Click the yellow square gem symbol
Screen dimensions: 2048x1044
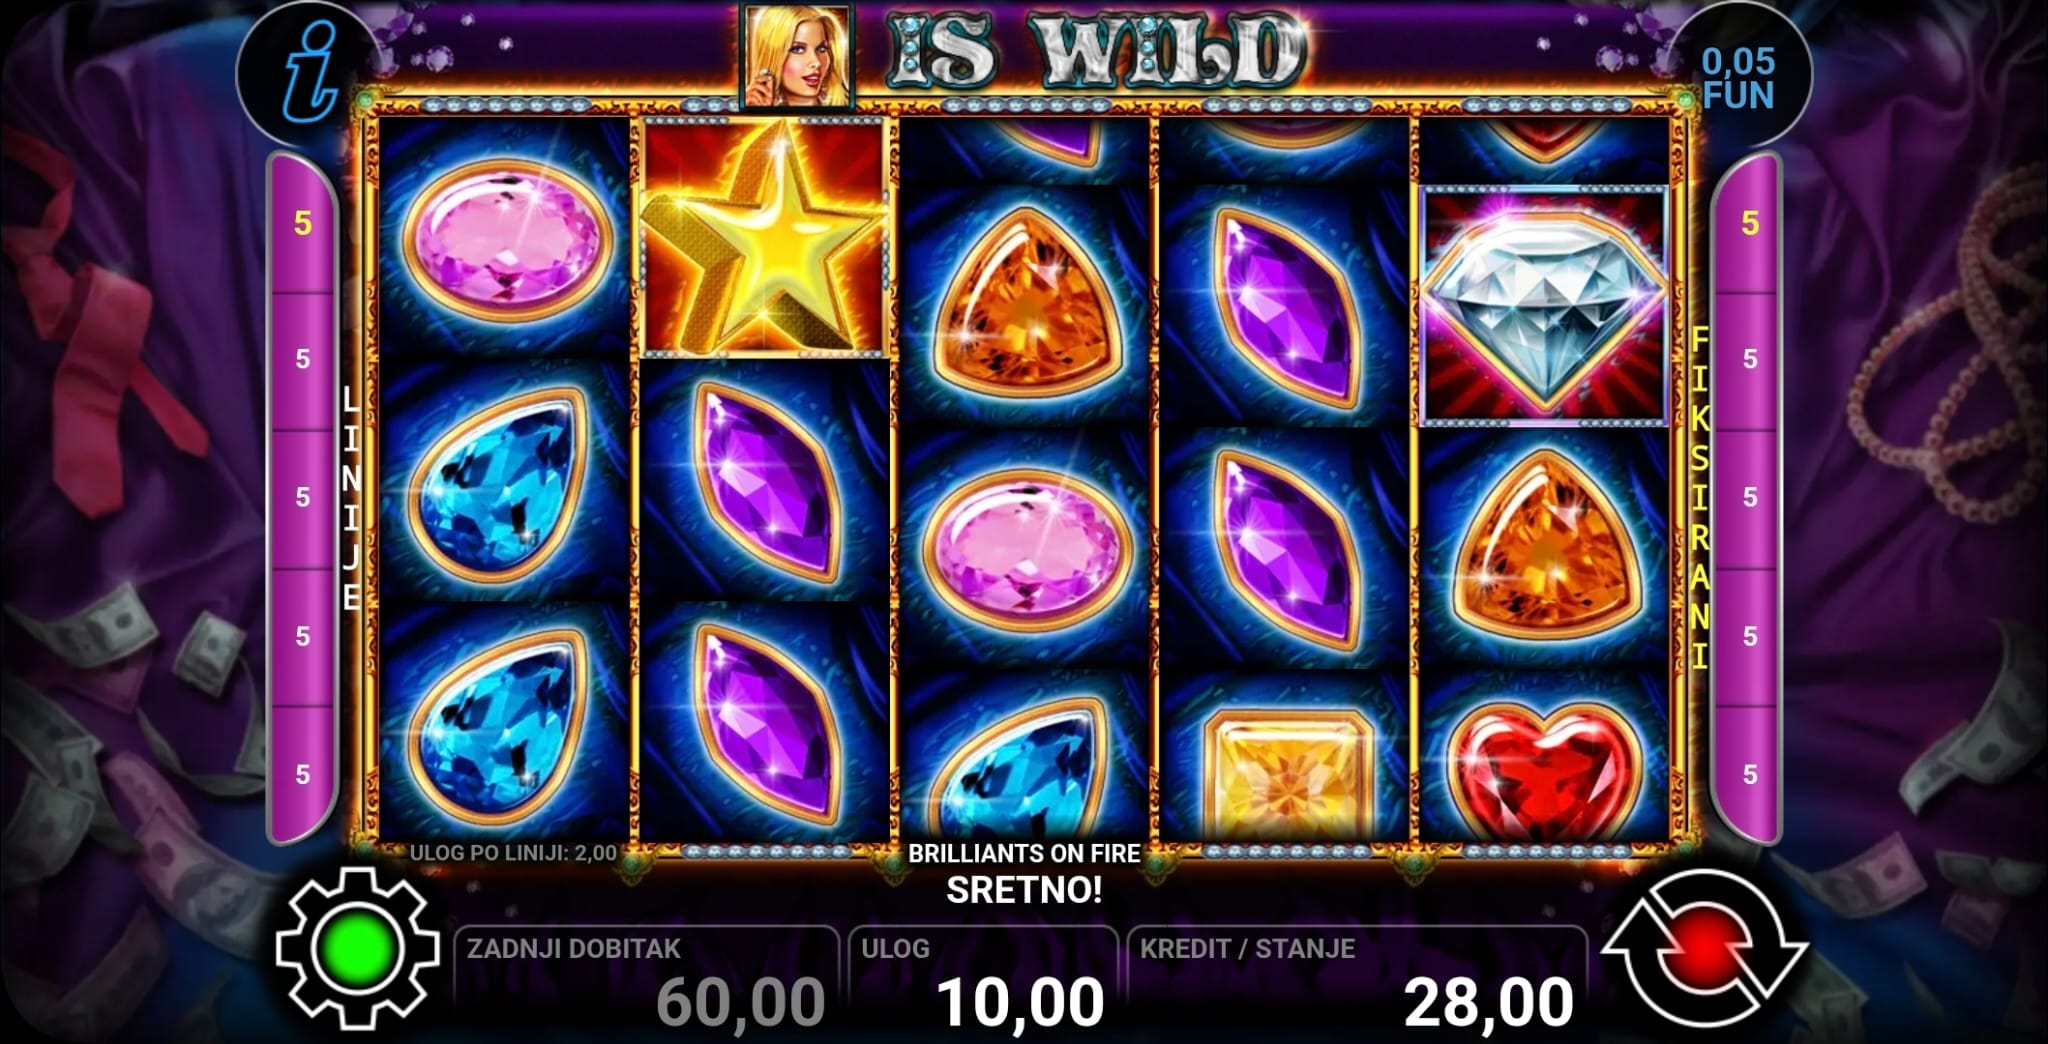pyautogui.click(x=1285, y=775)
